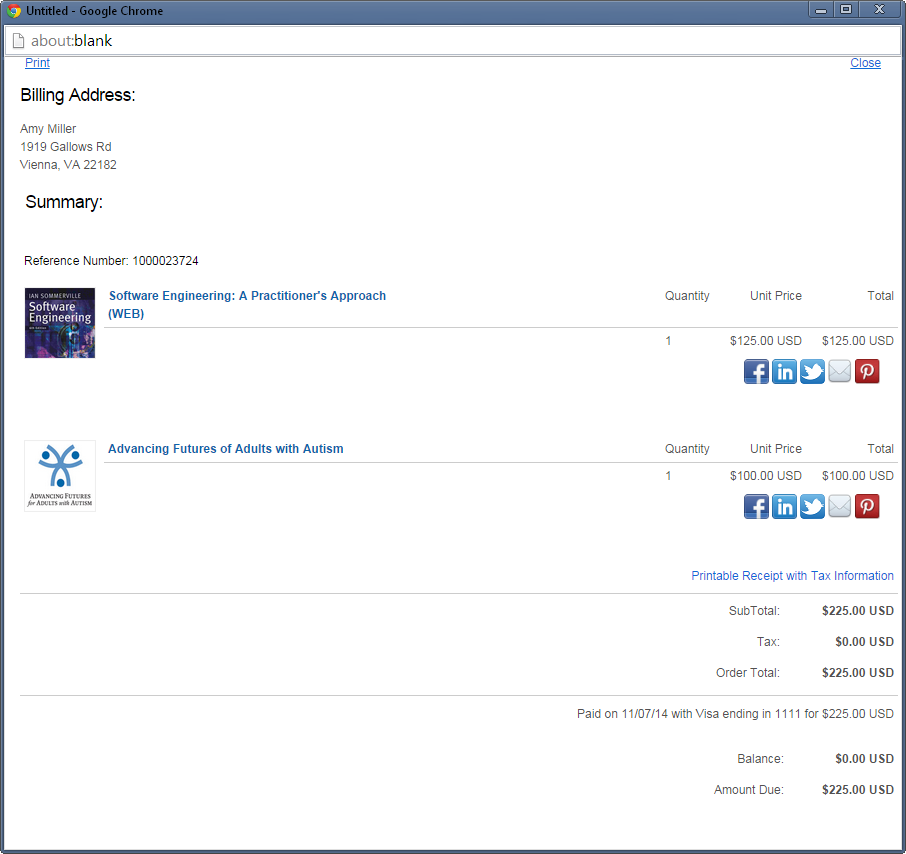This screenshot has height=854, width=906.
Task: Click SubTotal $225.00 USD amount
Action: 857,610
